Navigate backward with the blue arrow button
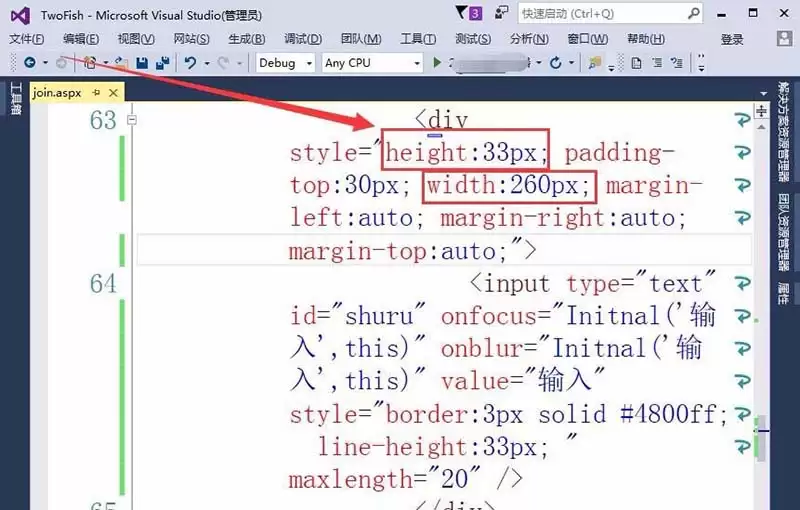Image resolution: width=800 pixels, height=510 pixels. pyautogui.click(x=30, y=62)
